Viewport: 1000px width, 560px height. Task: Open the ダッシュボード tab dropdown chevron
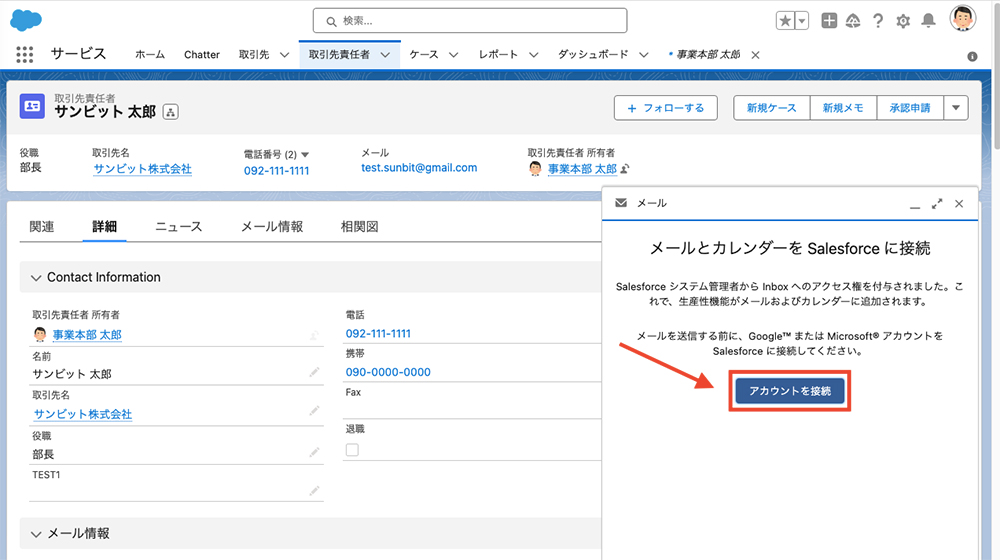point(644,55)
